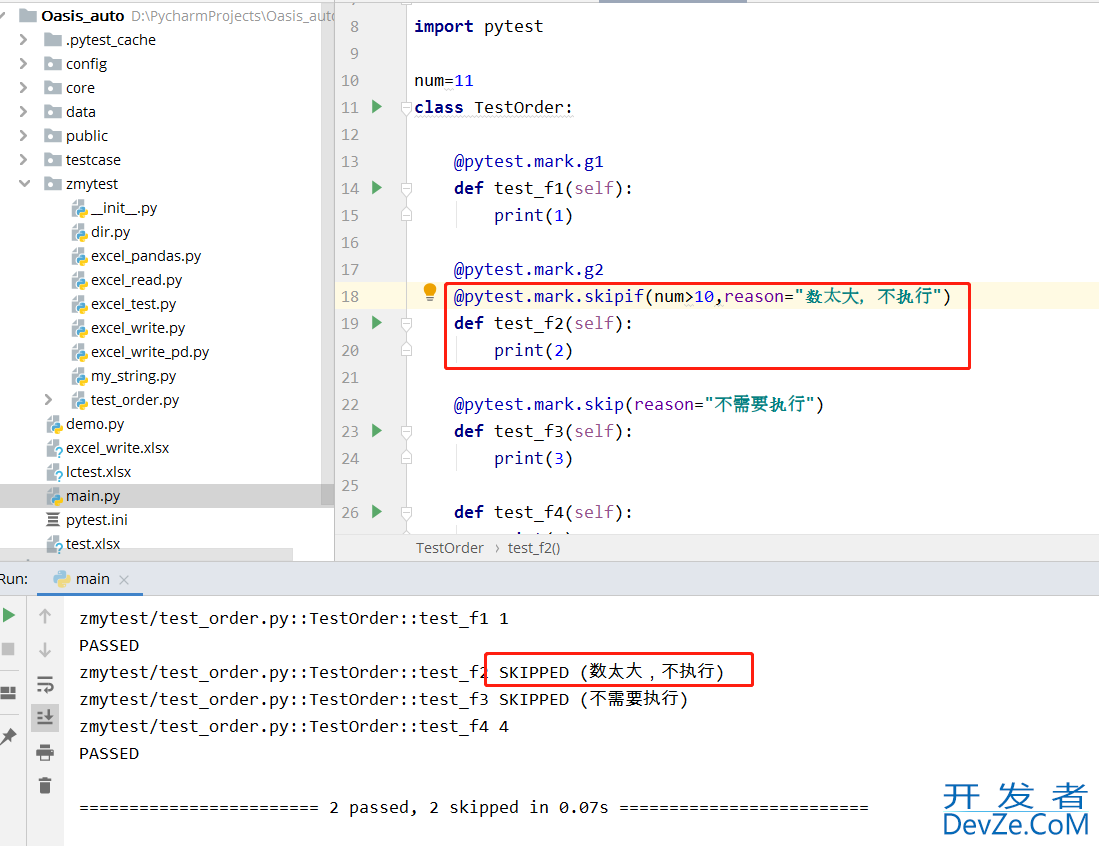Expand test_order.py structure in tree
Screen dimensions: 1099x846
pyautogui.click(x=48, y=400)
